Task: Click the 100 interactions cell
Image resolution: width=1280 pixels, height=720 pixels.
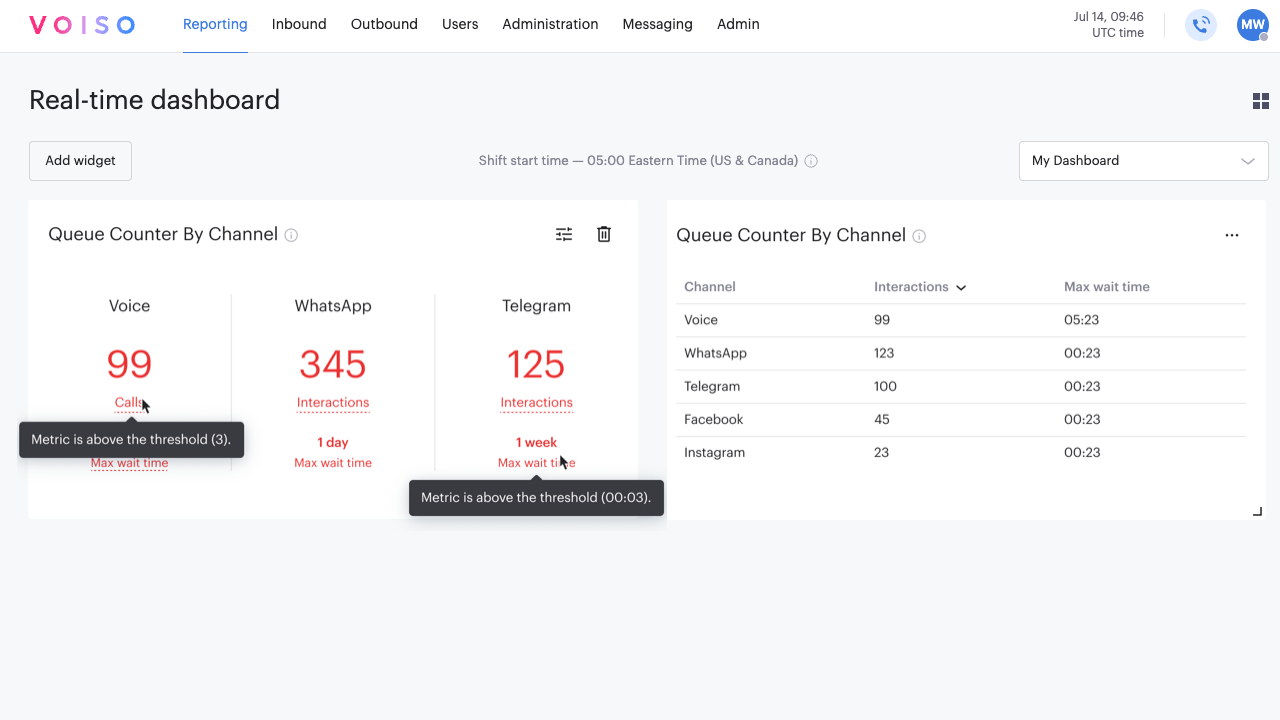Action: [885, 386]
